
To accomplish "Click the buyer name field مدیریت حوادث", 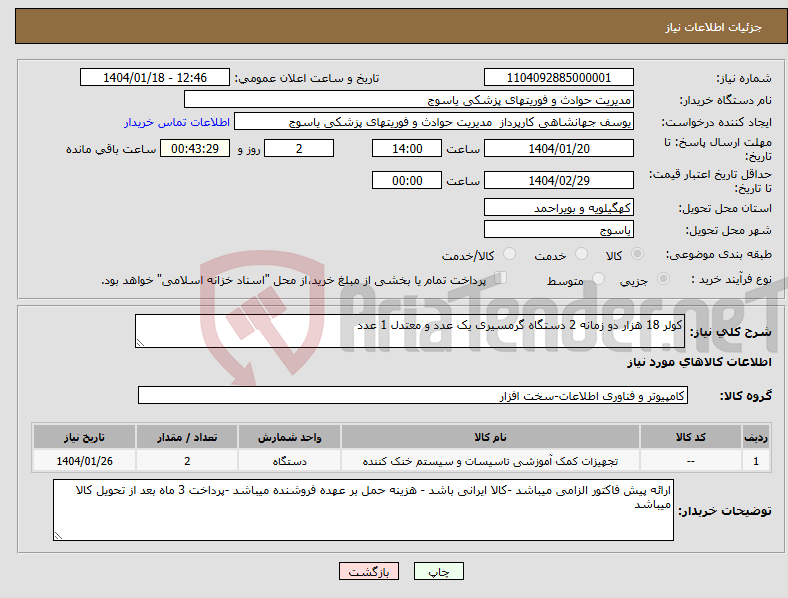I will [409, 99].
